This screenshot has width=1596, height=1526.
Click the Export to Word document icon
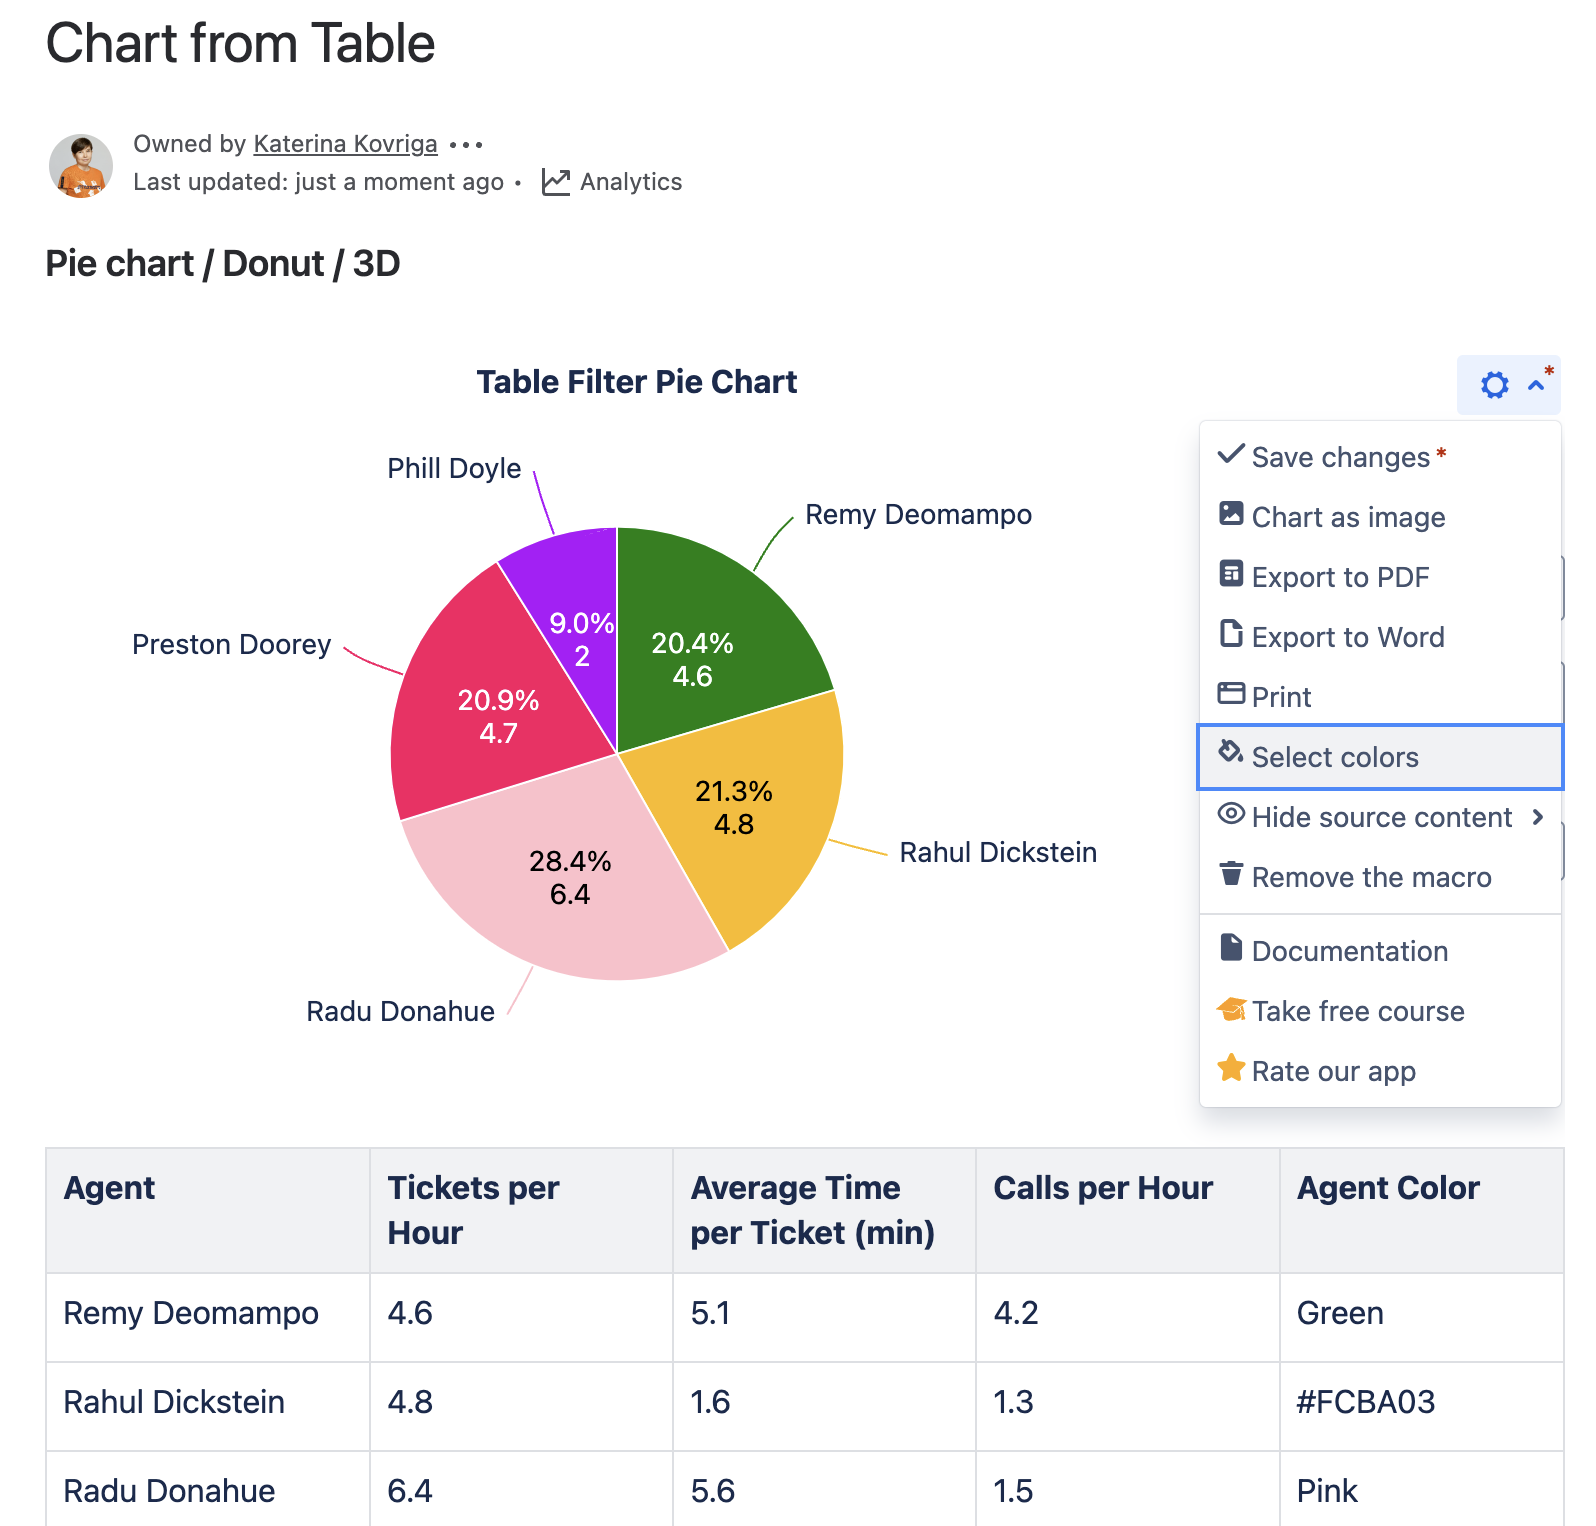click(x=1231, y=634)
